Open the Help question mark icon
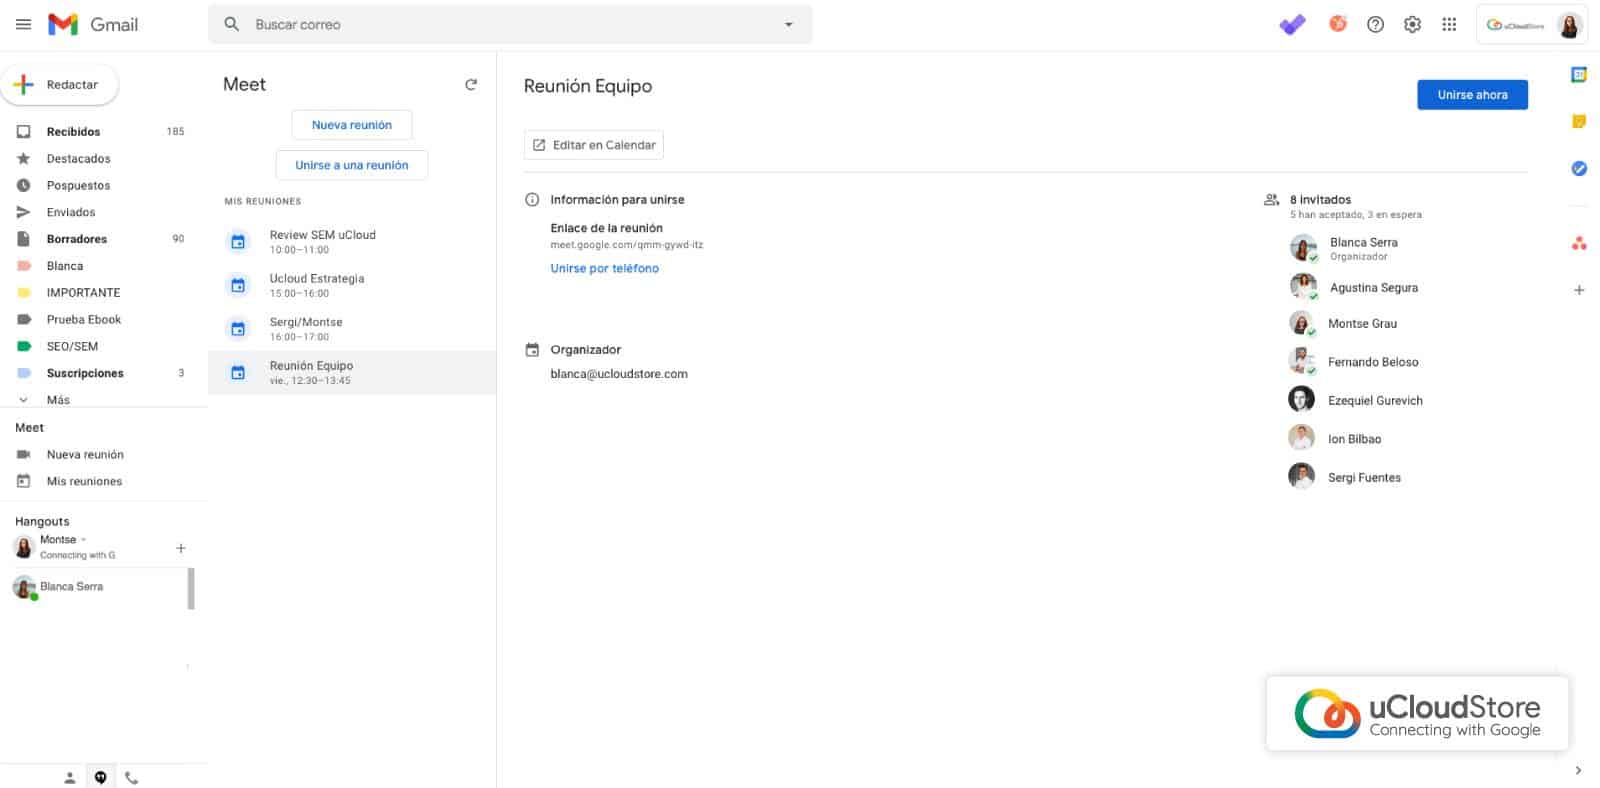 (1375, 24)
